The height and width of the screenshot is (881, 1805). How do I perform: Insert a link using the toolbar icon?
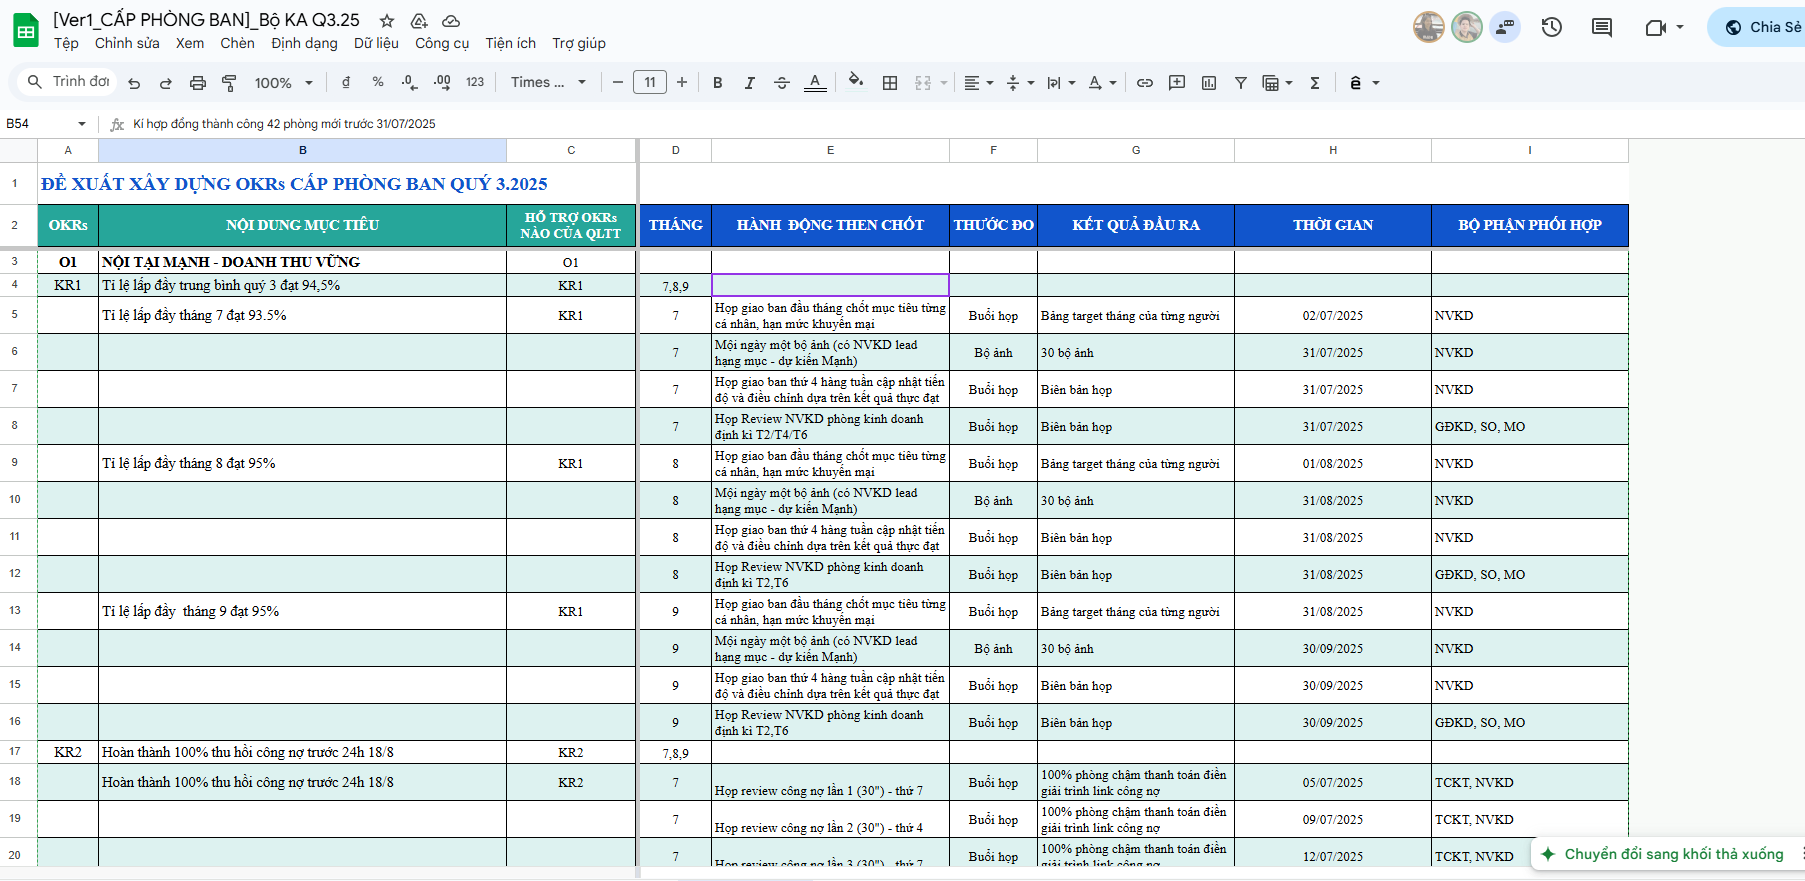tap(1145, 83)
